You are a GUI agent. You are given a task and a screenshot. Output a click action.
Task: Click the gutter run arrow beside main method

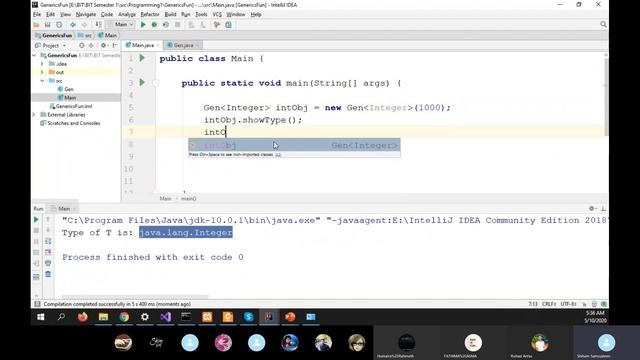(x=142, y=82)
